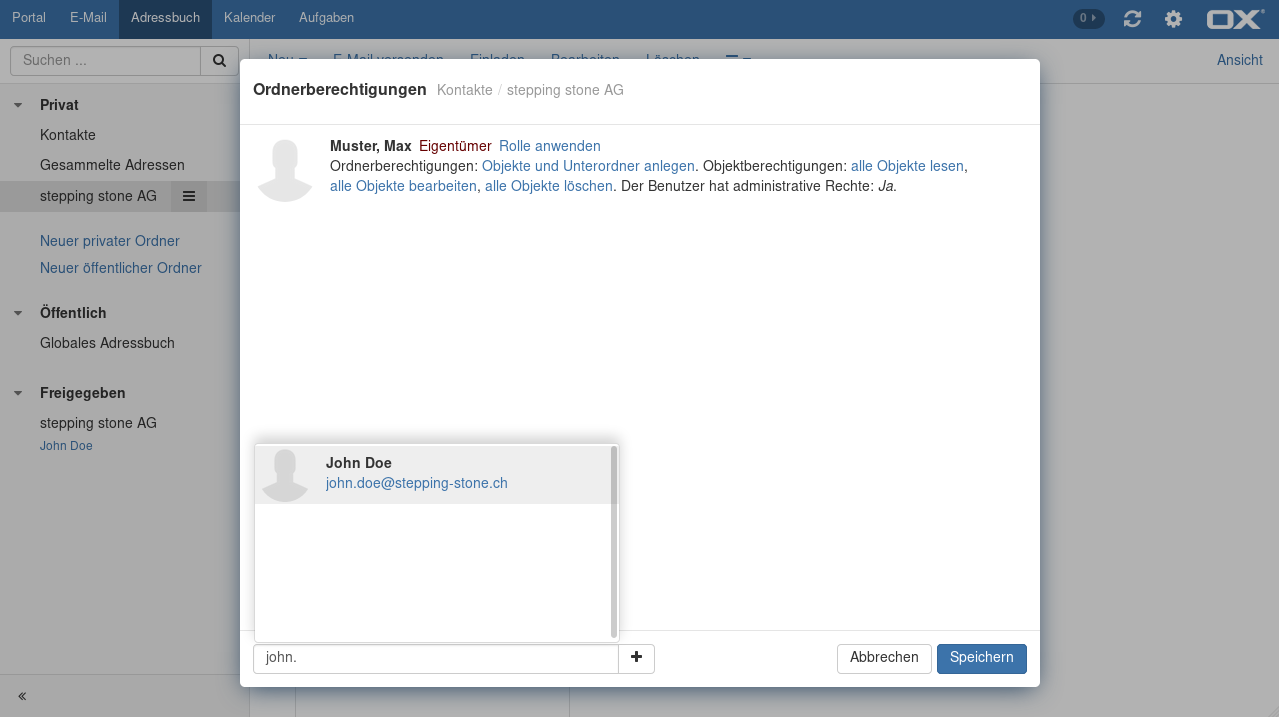The height and width of the screenshot is (717, 1279).
Task: Click the search magnifier button
Action: pyautogui.click(x=219, y=61)
